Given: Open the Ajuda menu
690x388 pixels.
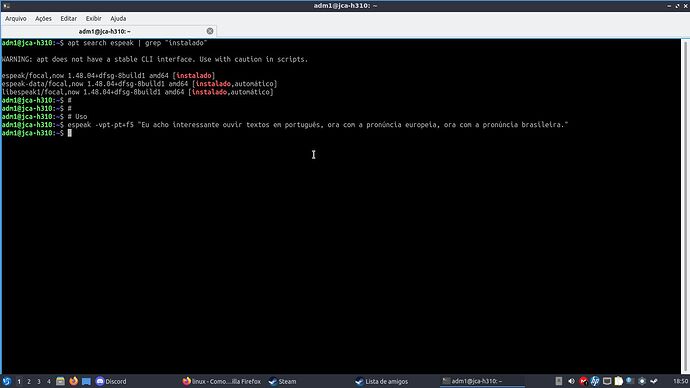Looking at the screenshot, I should pos(118,18).
